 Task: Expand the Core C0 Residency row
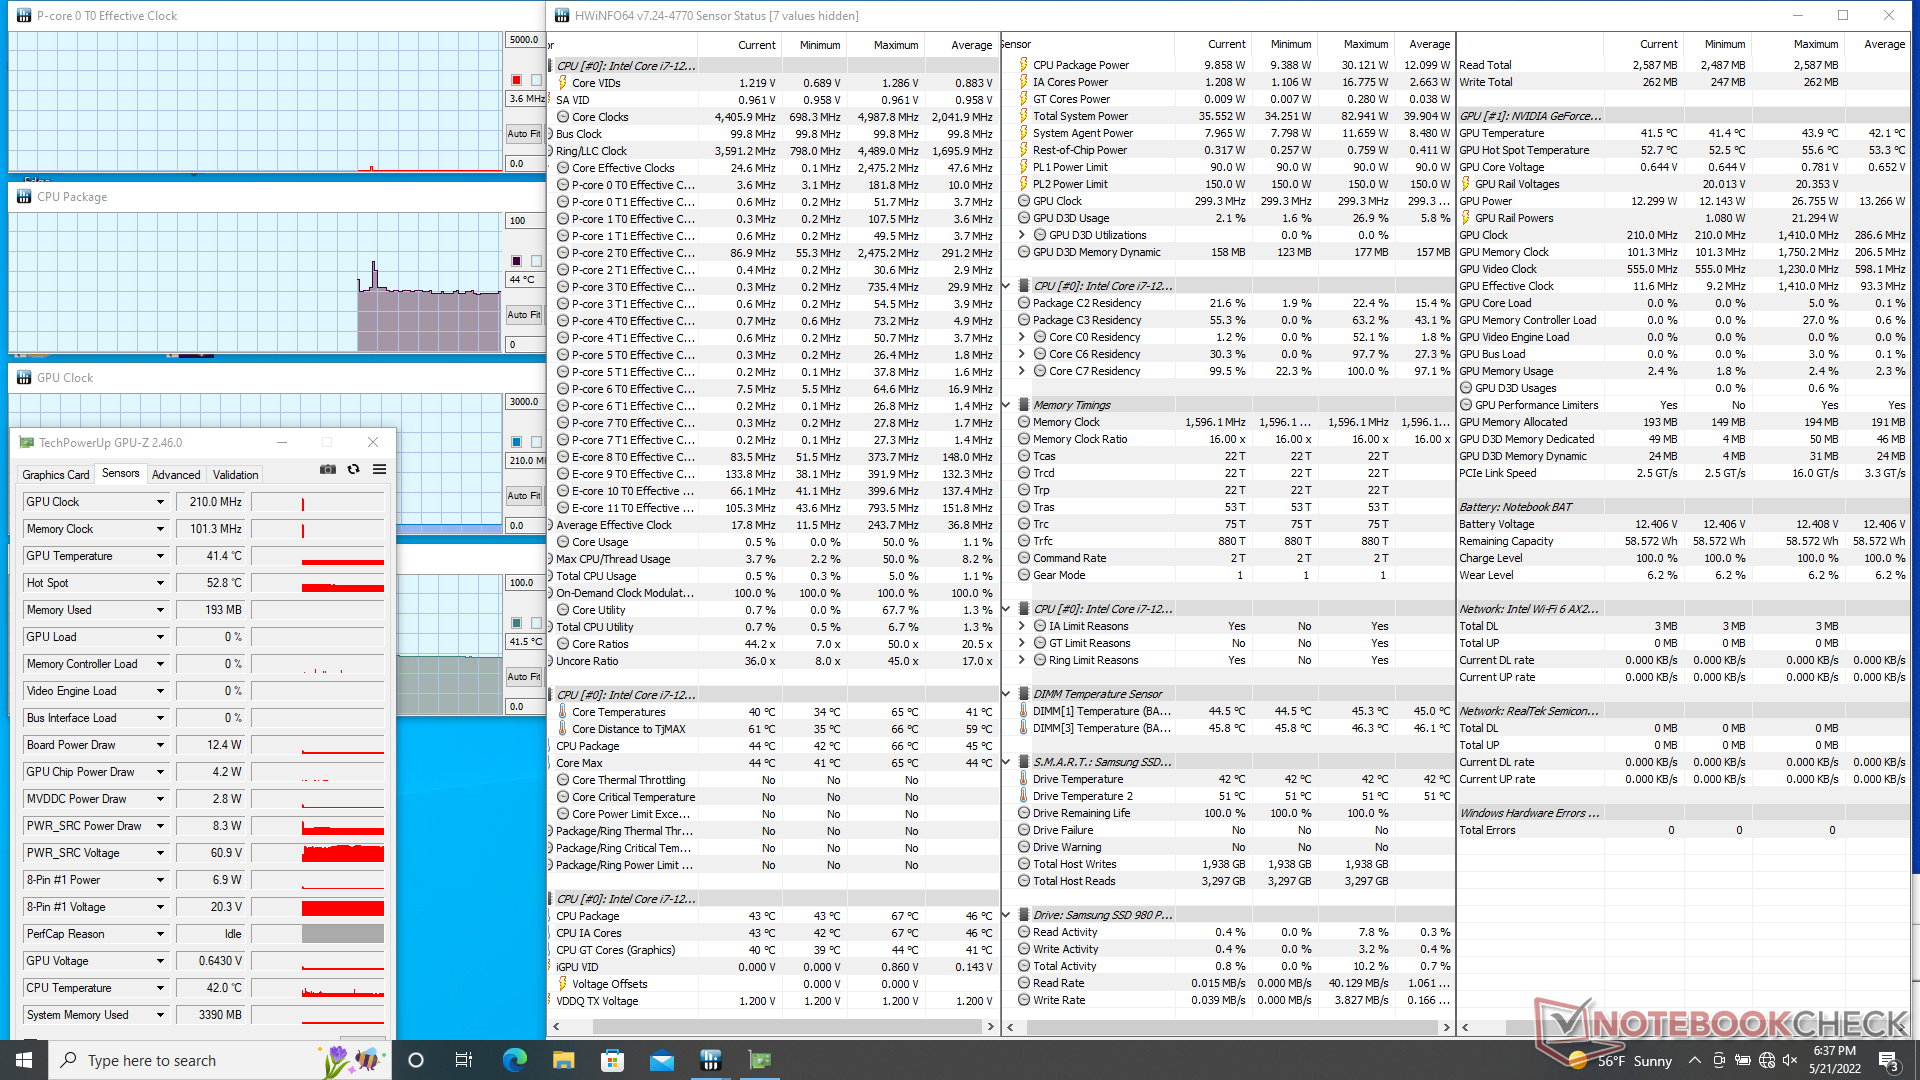pos(1022,337)
